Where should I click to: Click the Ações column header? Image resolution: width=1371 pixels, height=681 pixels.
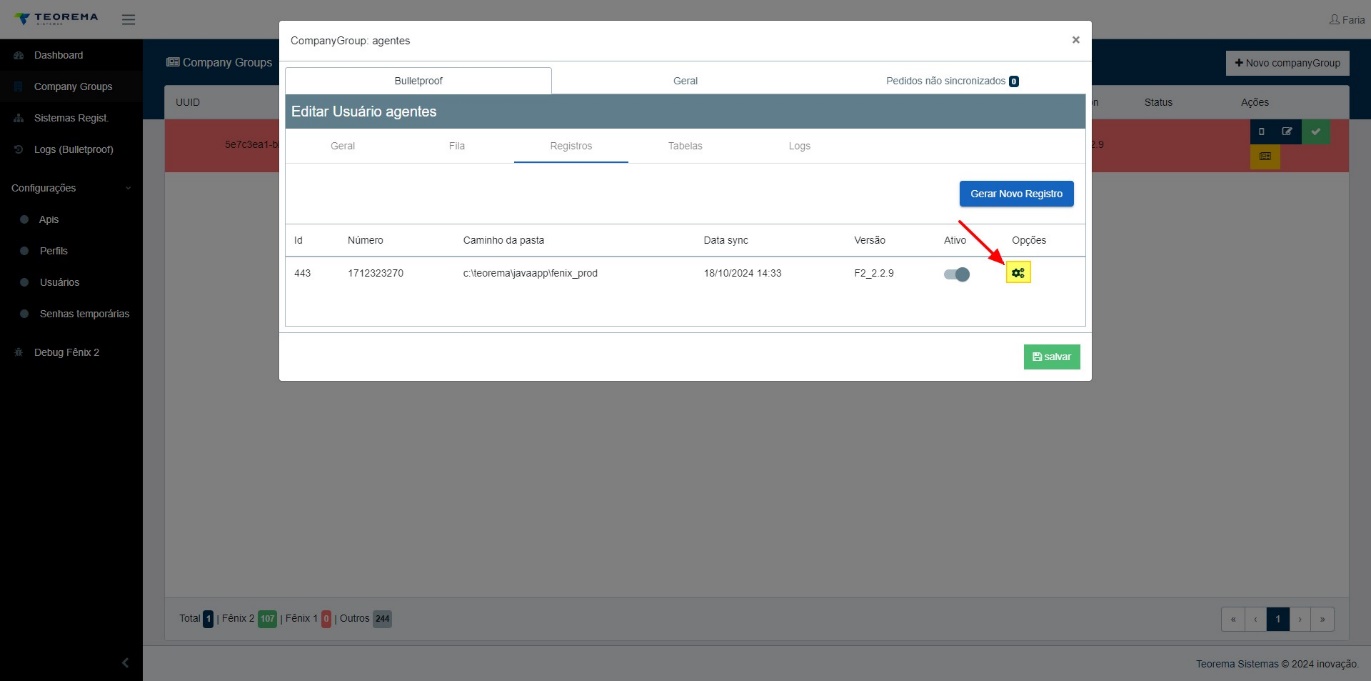click(1255, 102)
